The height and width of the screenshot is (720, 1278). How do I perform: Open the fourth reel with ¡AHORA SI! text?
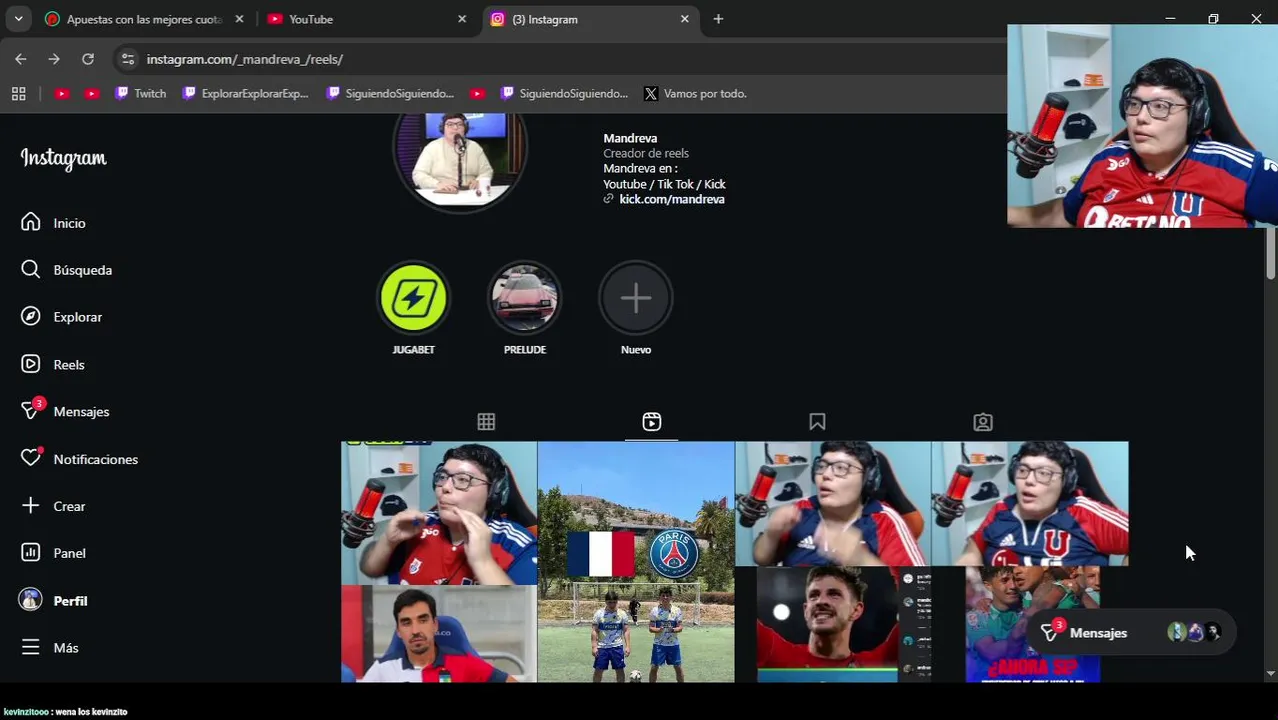tap(1030, 562)
